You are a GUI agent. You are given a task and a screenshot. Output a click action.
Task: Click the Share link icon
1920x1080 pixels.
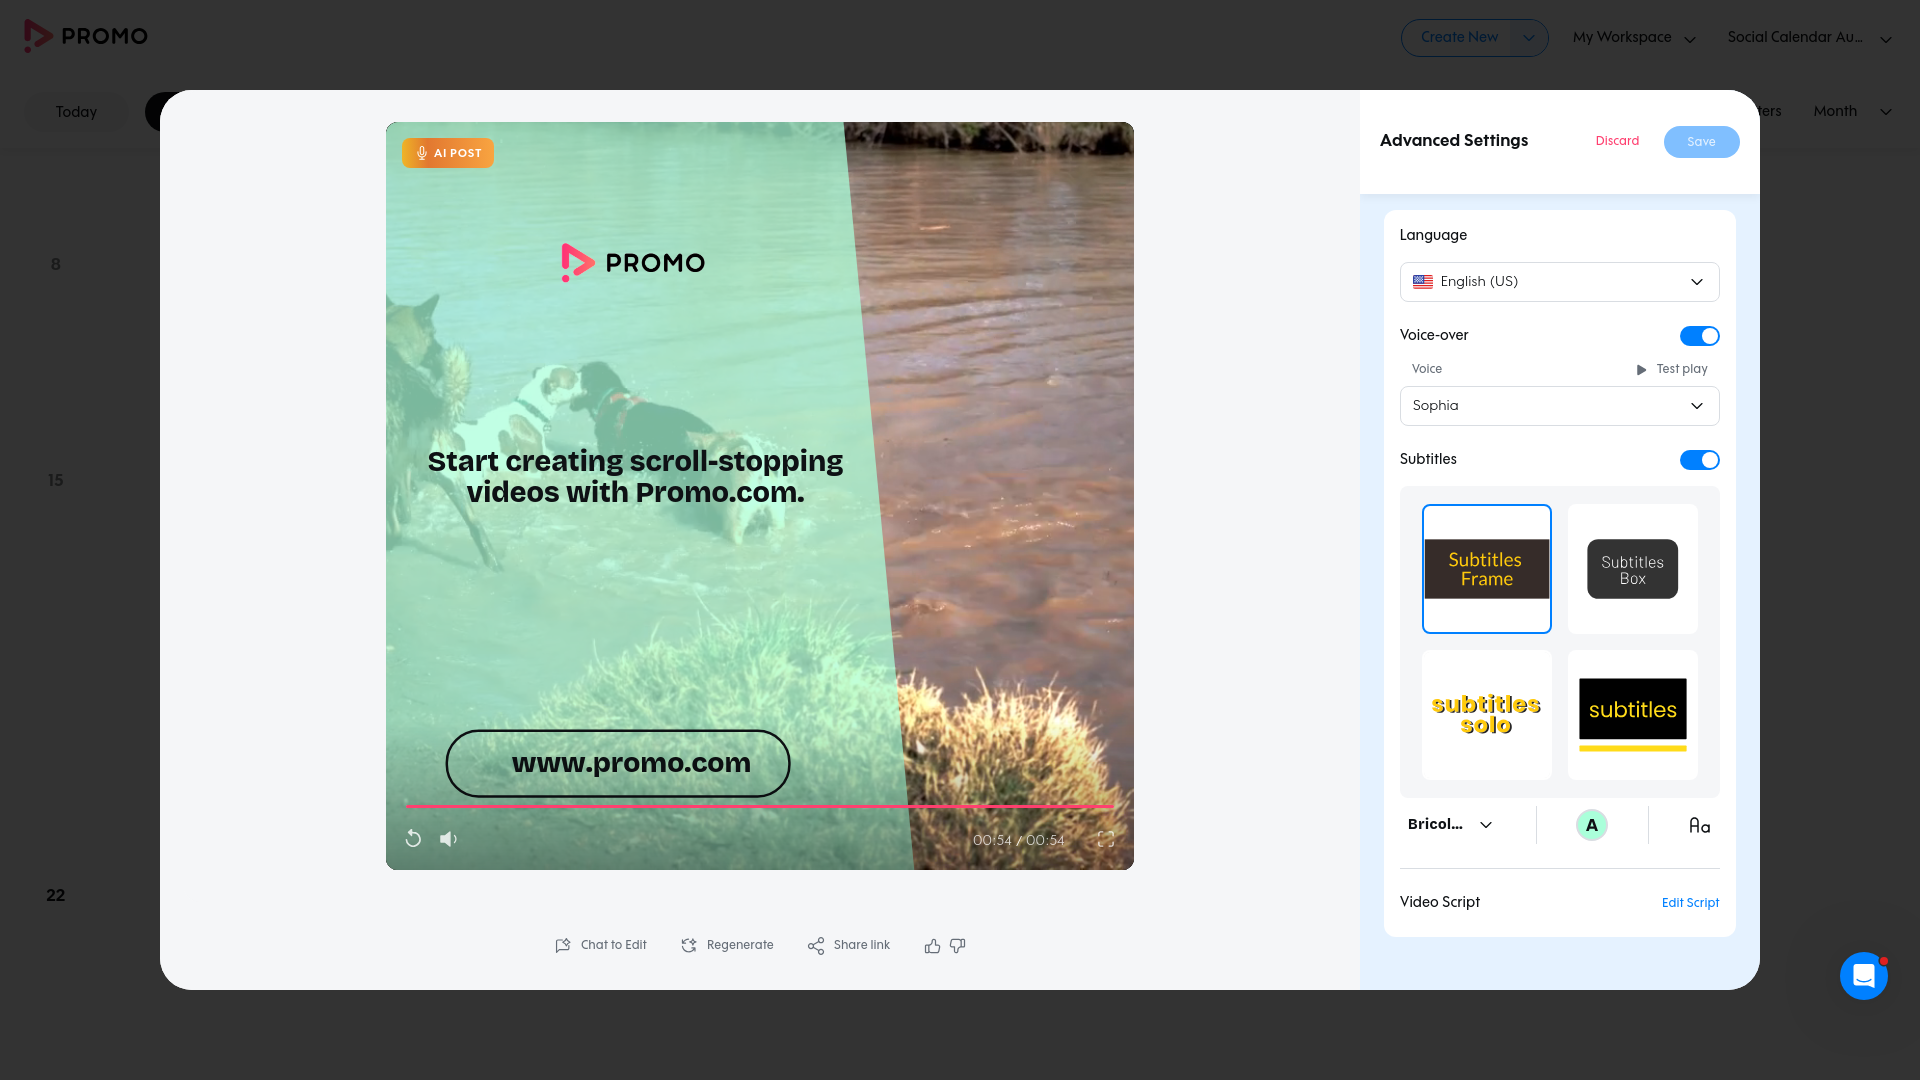point(816,945)
